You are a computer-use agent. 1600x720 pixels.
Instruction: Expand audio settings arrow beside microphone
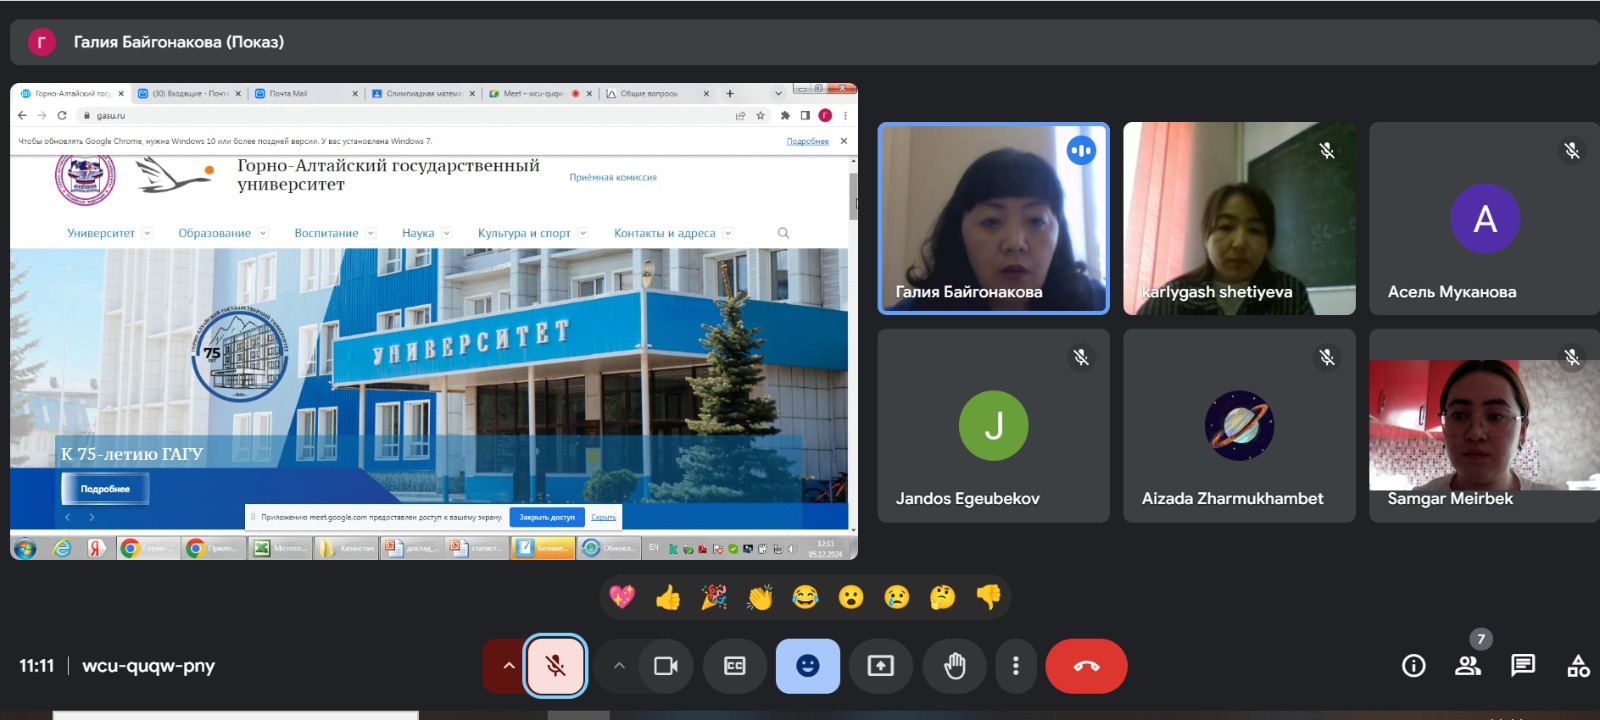pyautogui.click(x=508, y=666)
